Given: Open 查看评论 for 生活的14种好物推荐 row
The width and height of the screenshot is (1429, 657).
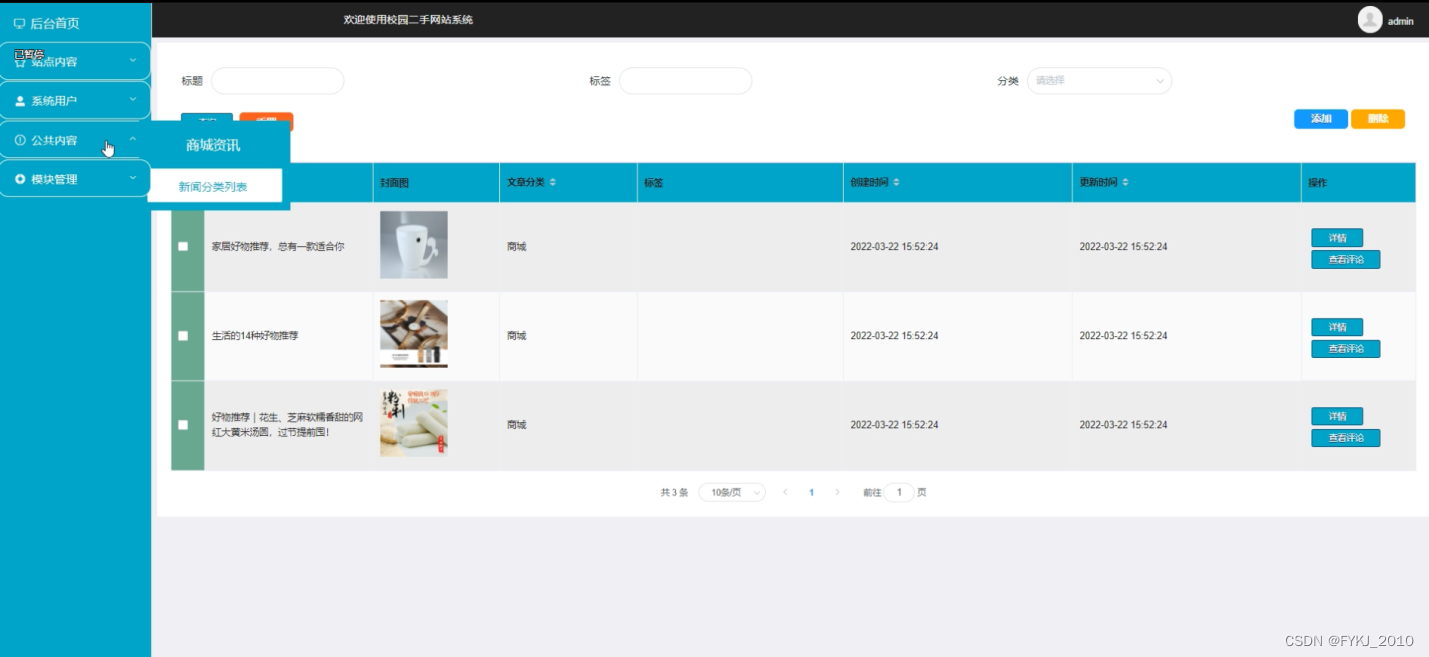Looking at the screenshot, I should point(1346,349).
